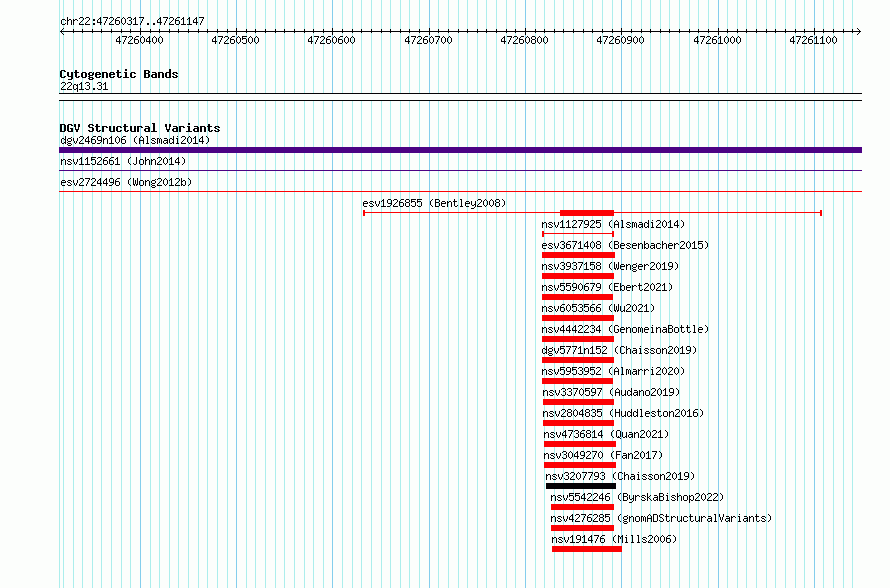The image size is (890, 588).
Task: Click ruler position 47260400
Action: pos(139,40)
